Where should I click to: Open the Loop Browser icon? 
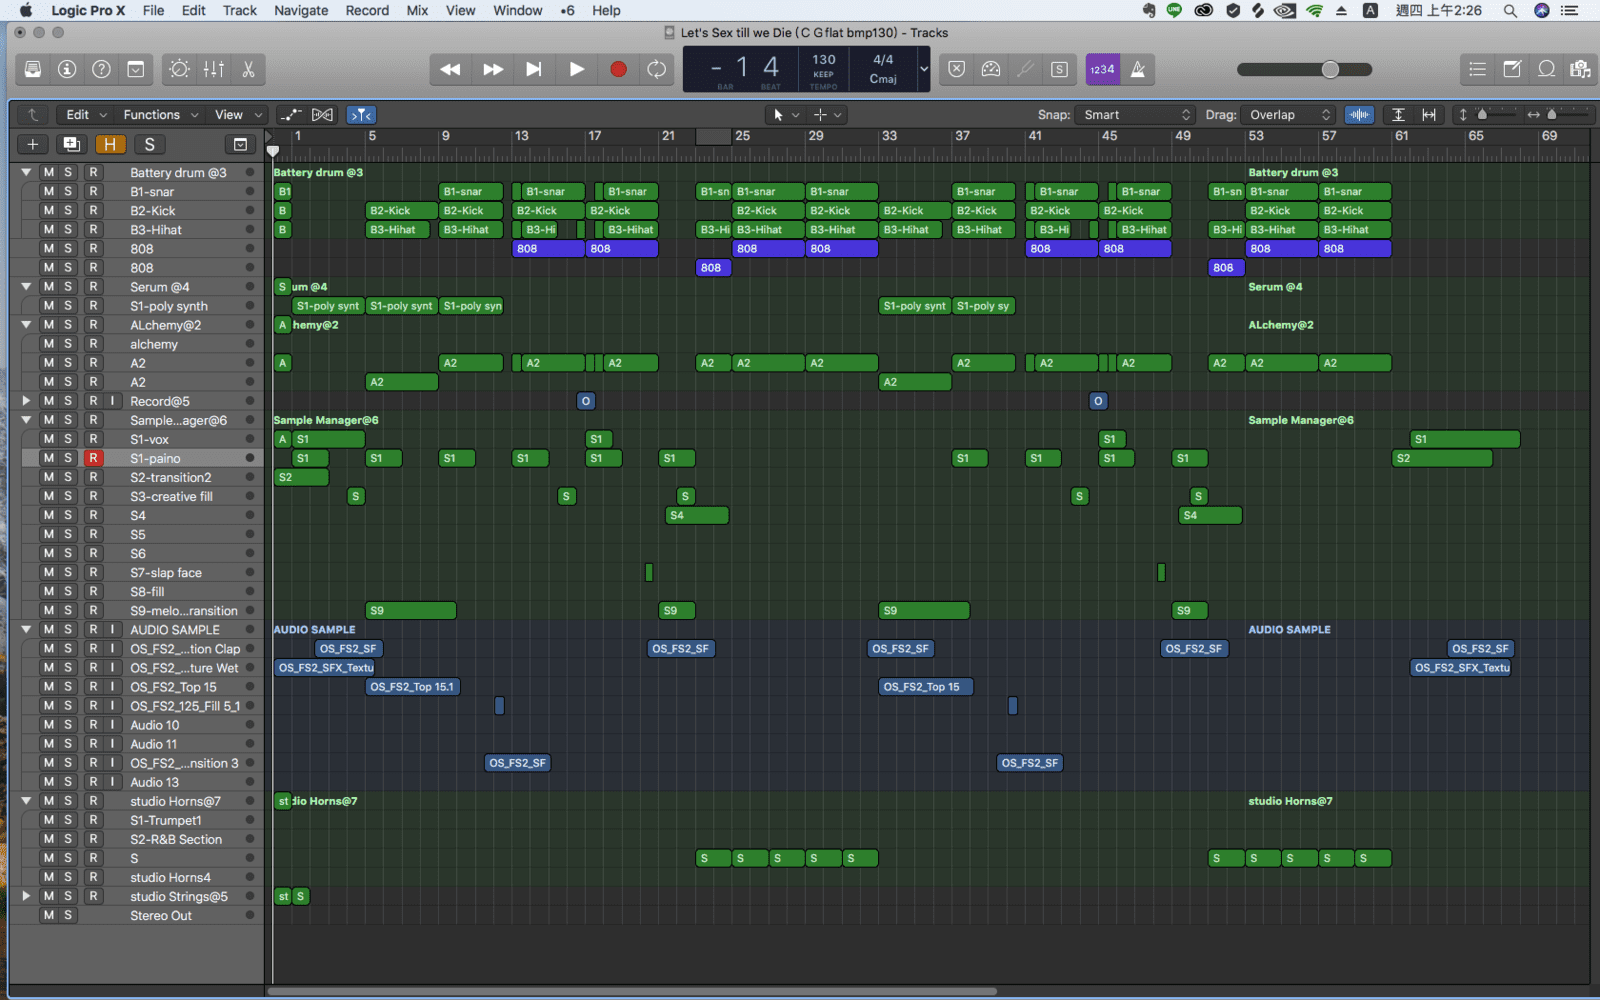[1546, 69]
